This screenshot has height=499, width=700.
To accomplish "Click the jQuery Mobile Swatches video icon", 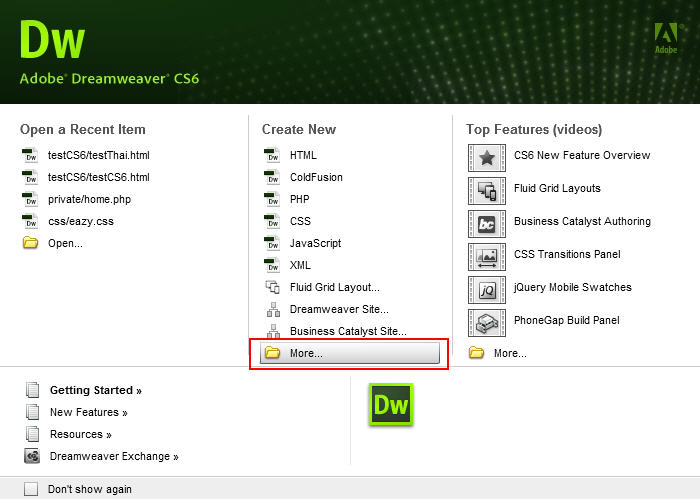I will tap(487, 290).
